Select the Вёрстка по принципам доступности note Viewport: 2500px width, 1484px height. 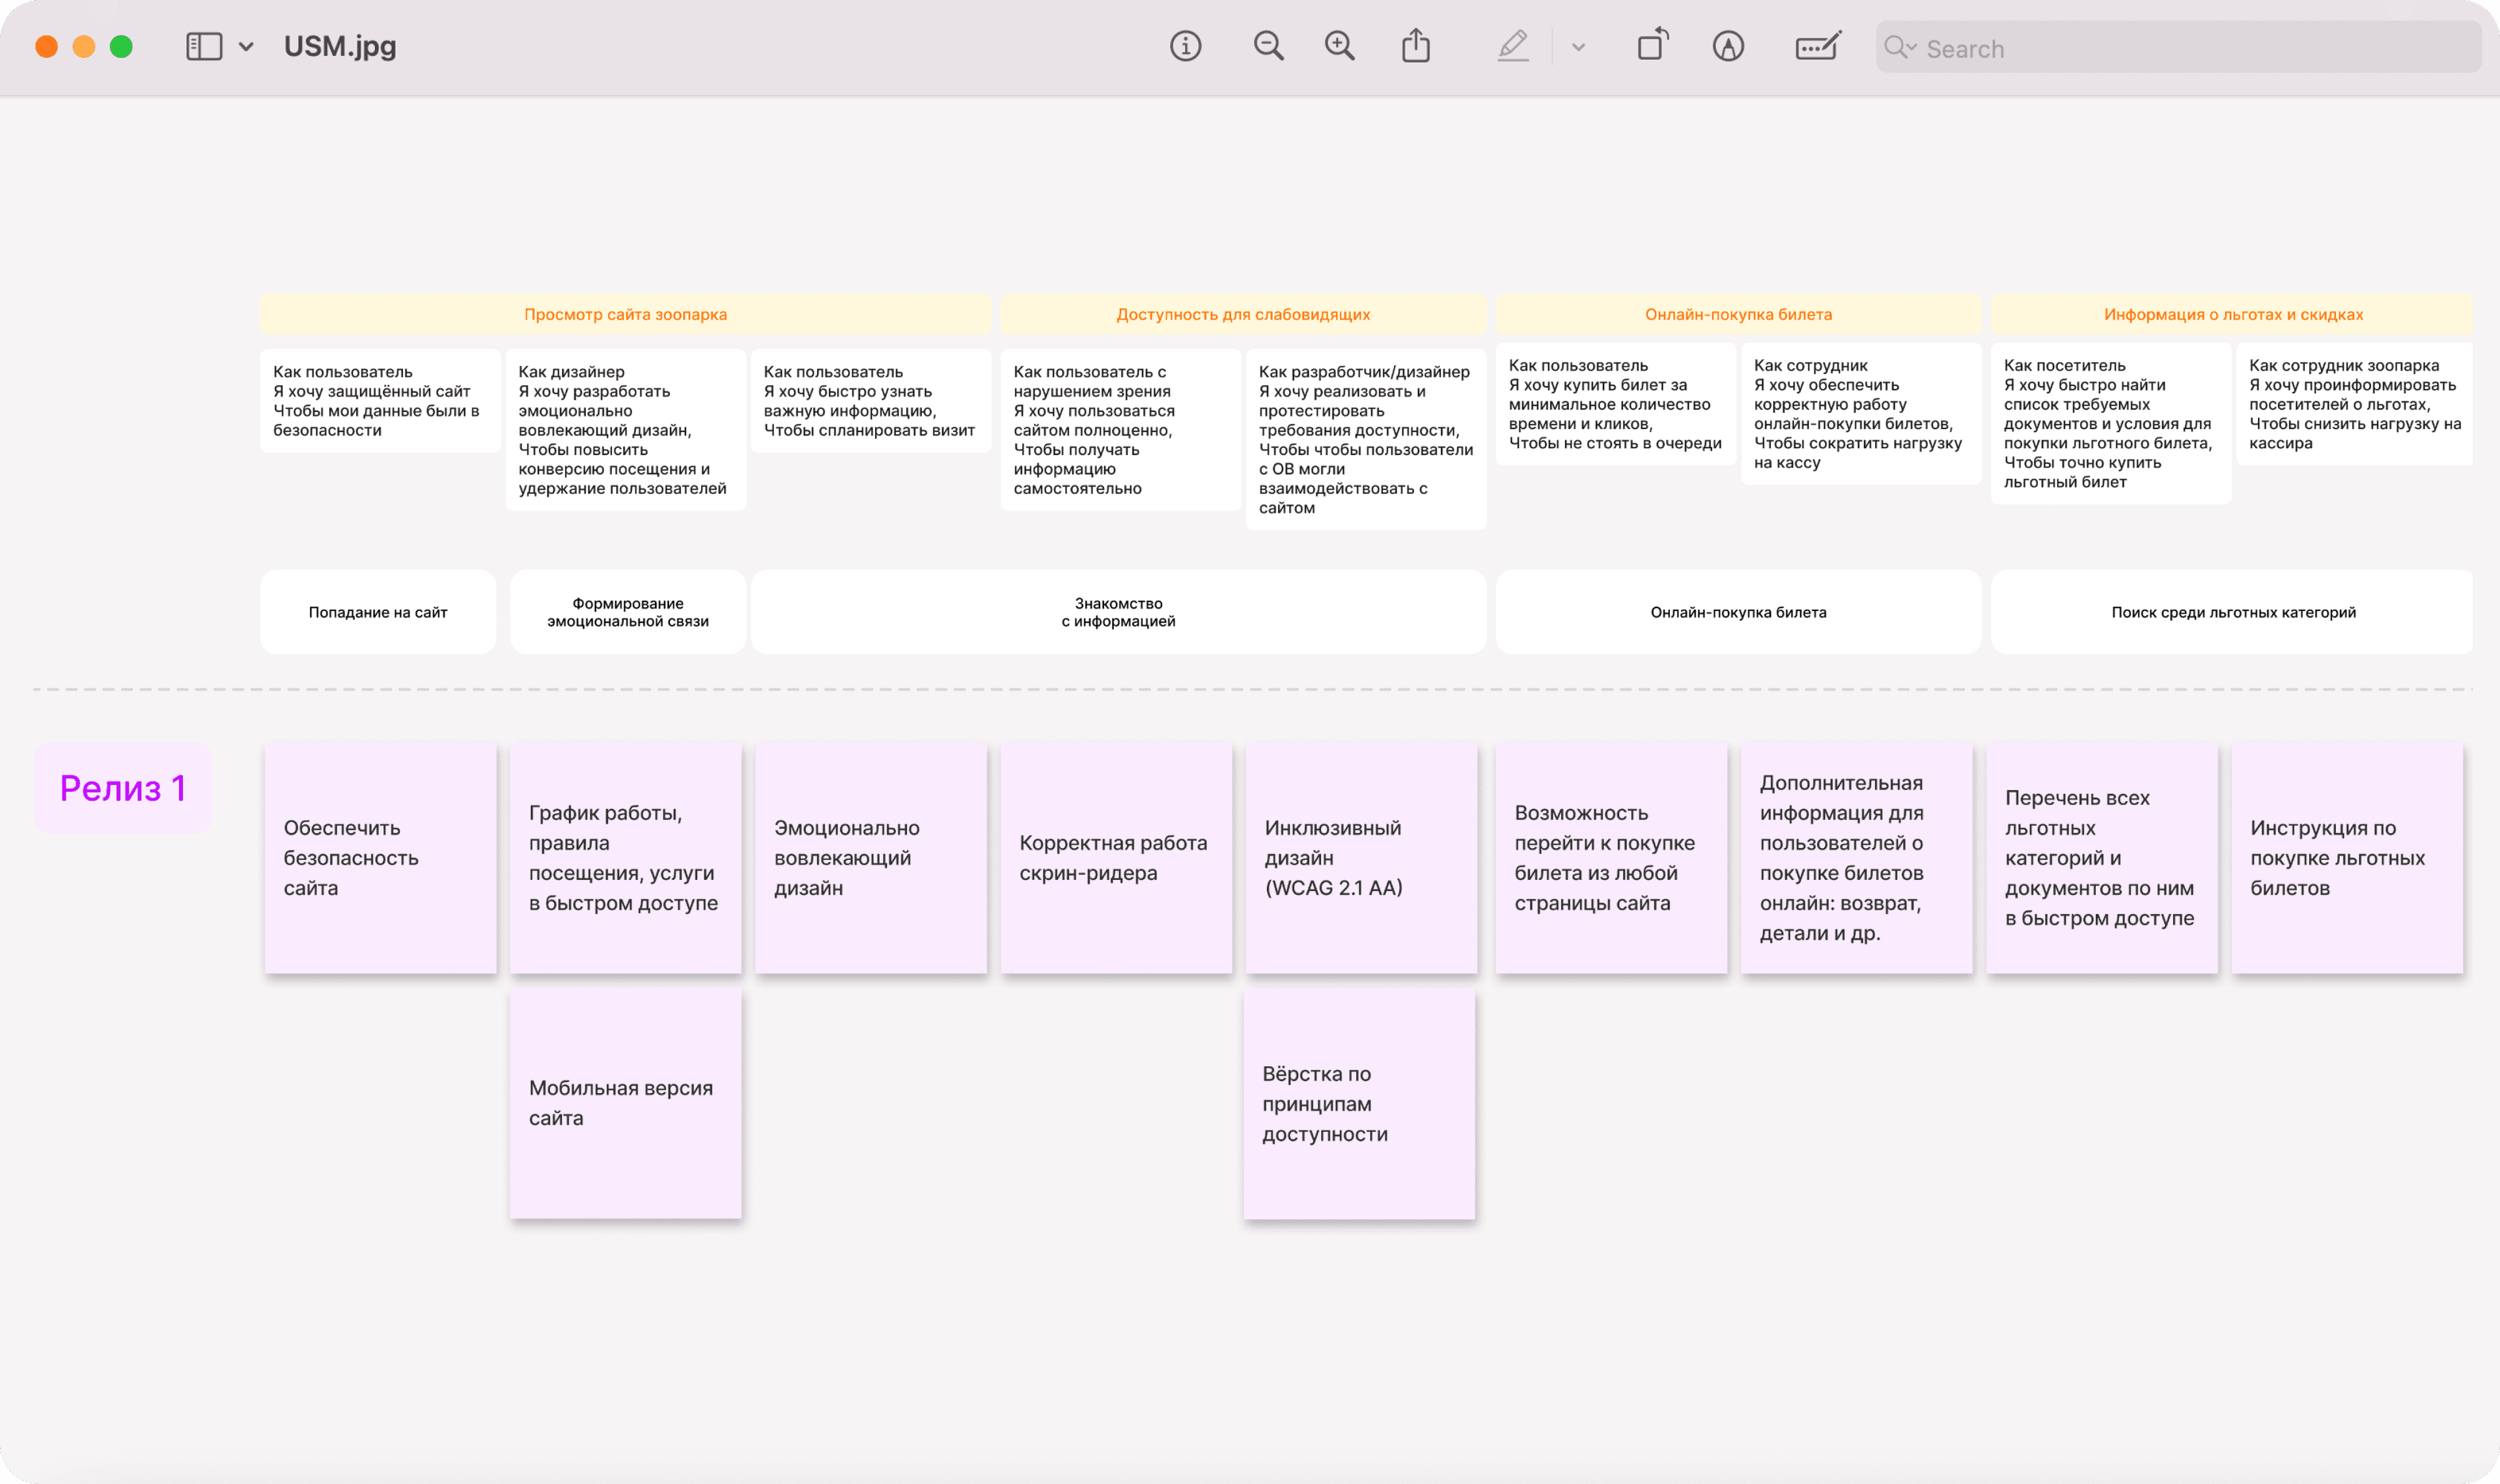point(1359,1103)
